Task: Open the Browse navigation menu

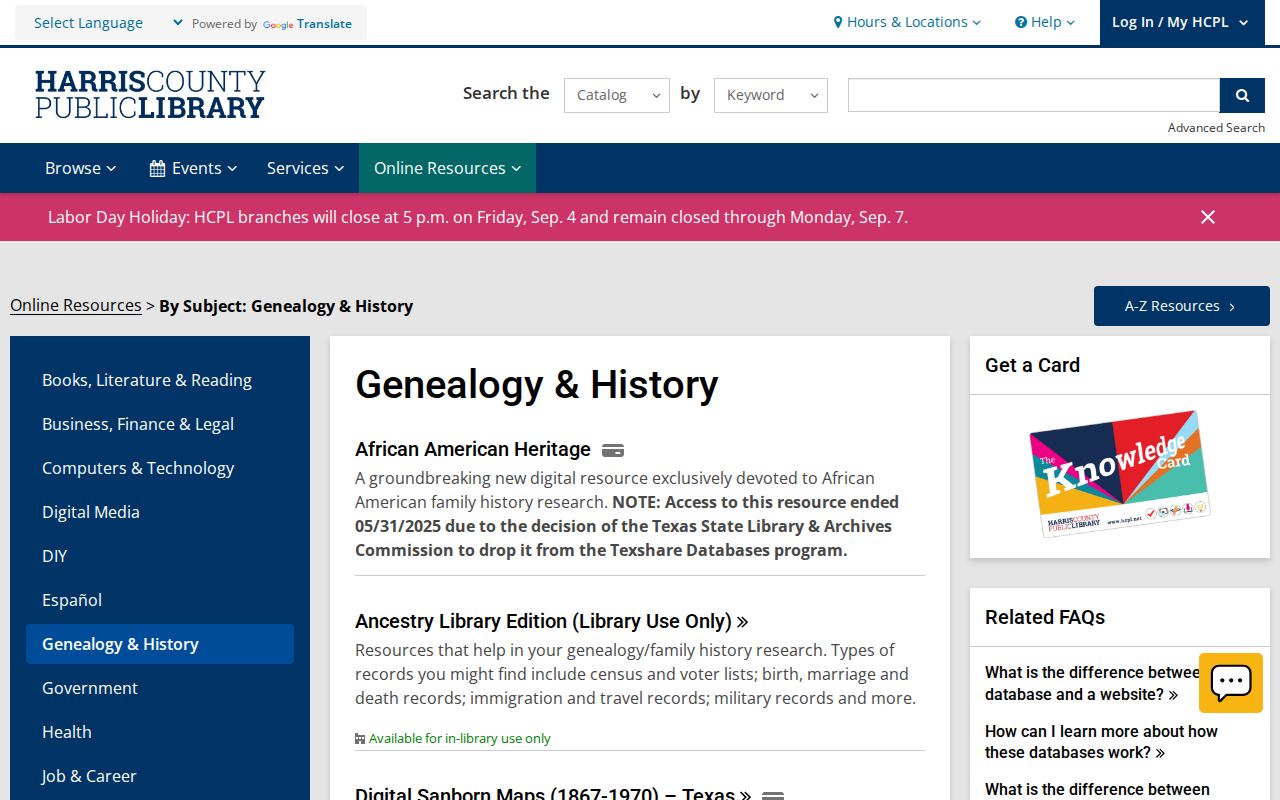Action: click(x=81, y=168)
